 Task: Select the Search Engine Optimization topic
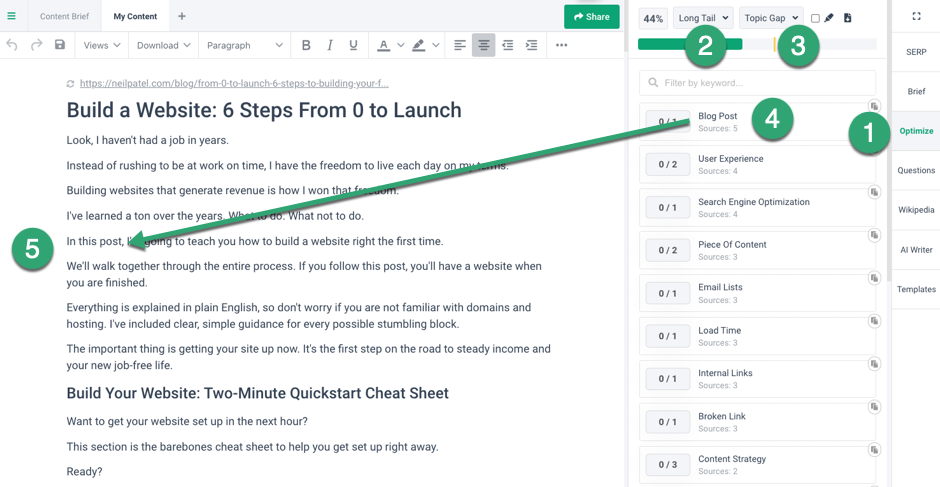tap(757, 208)
